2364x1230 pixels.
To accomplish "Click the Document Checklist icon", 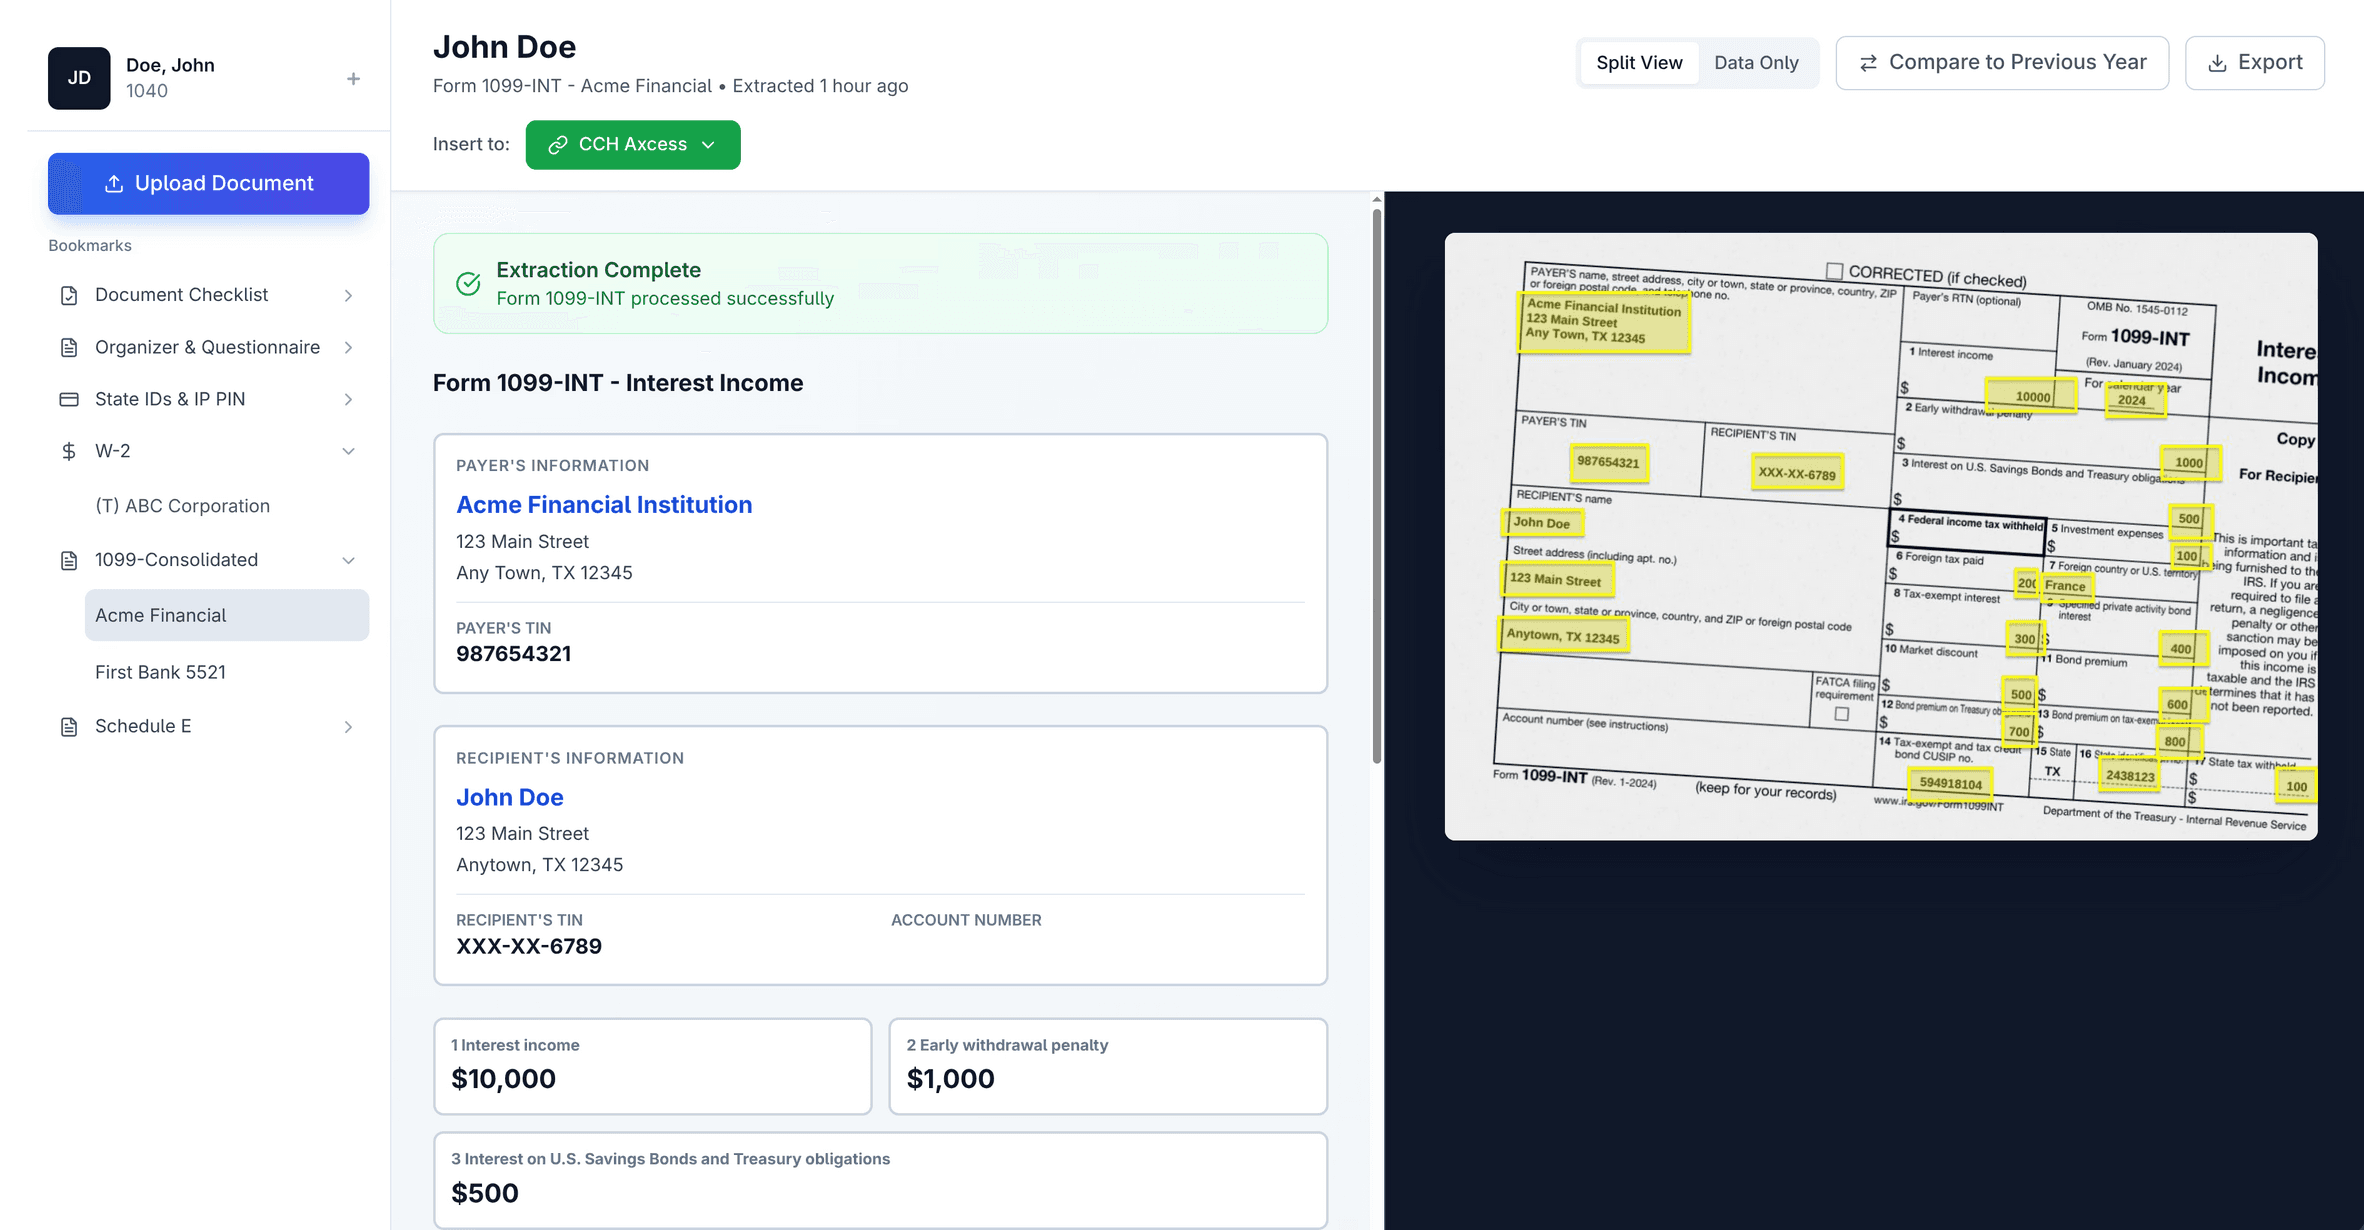I will 67,294.
